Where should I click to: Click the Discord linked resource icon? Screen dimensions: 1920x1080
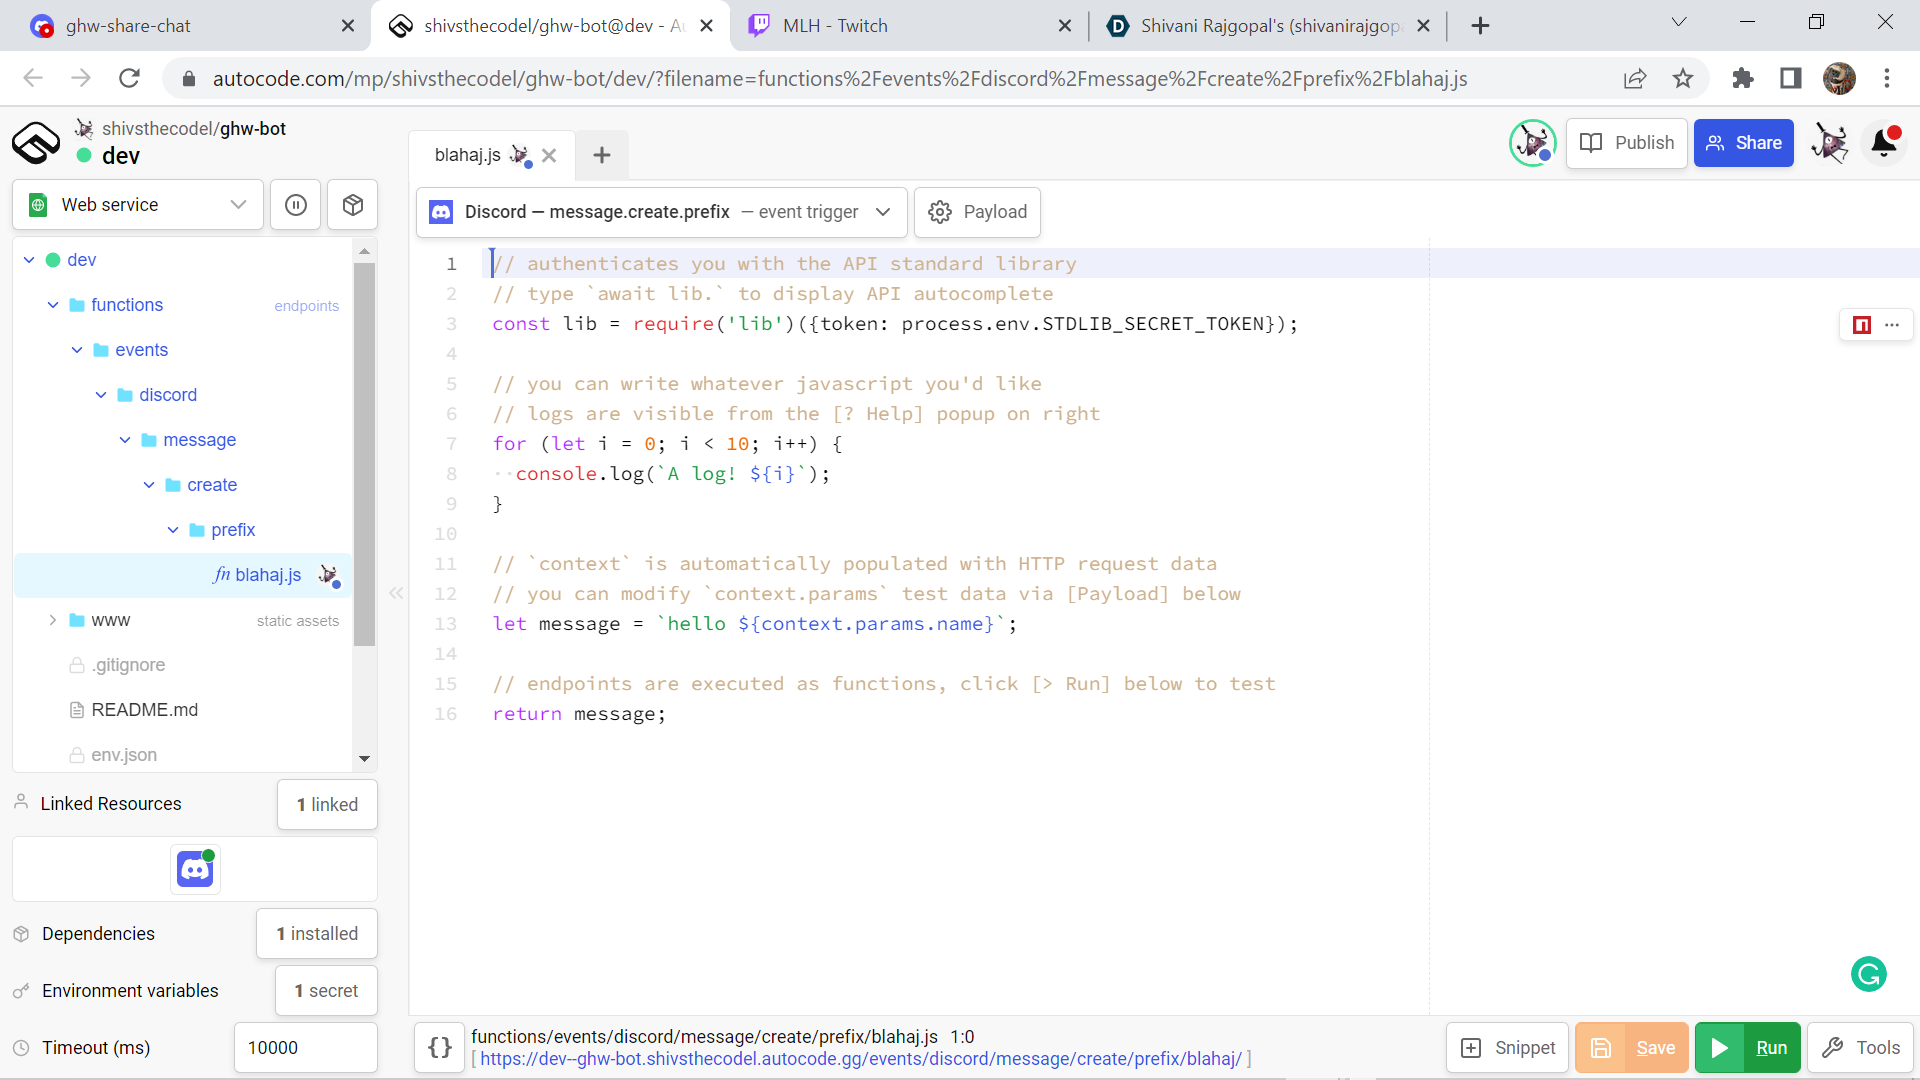[x=195, y=869]
